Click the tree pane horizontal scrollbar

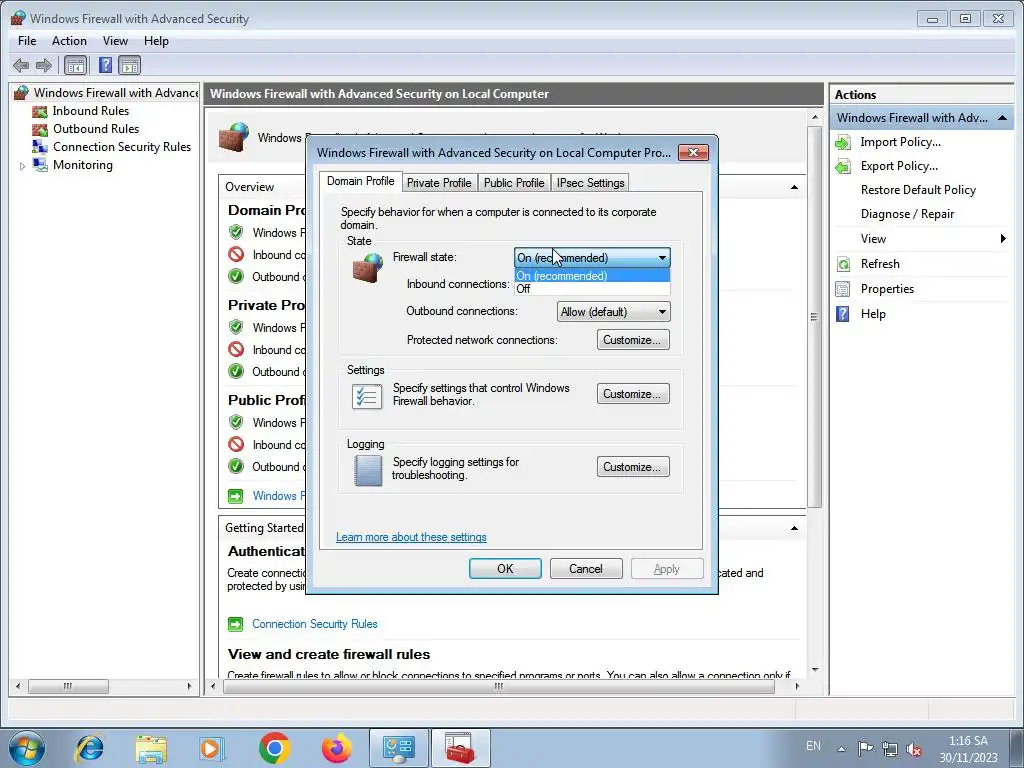[68, 686]
